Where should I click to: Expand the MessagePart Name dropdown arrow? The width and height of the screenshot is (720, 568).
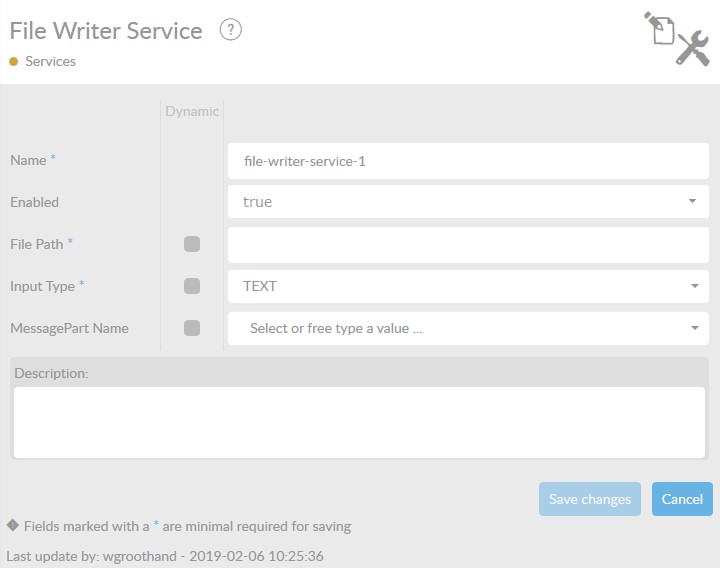692,328
